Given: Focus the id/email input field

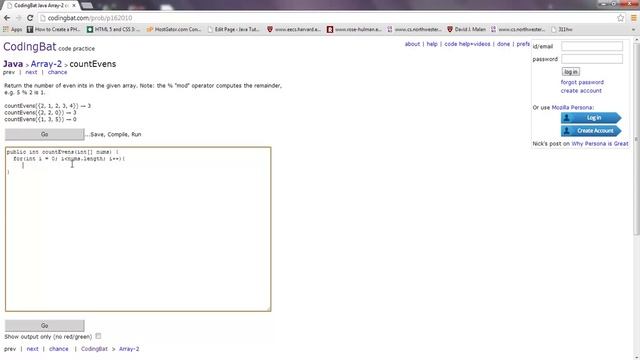Looking at the screenshot, I should pos(592,46).
